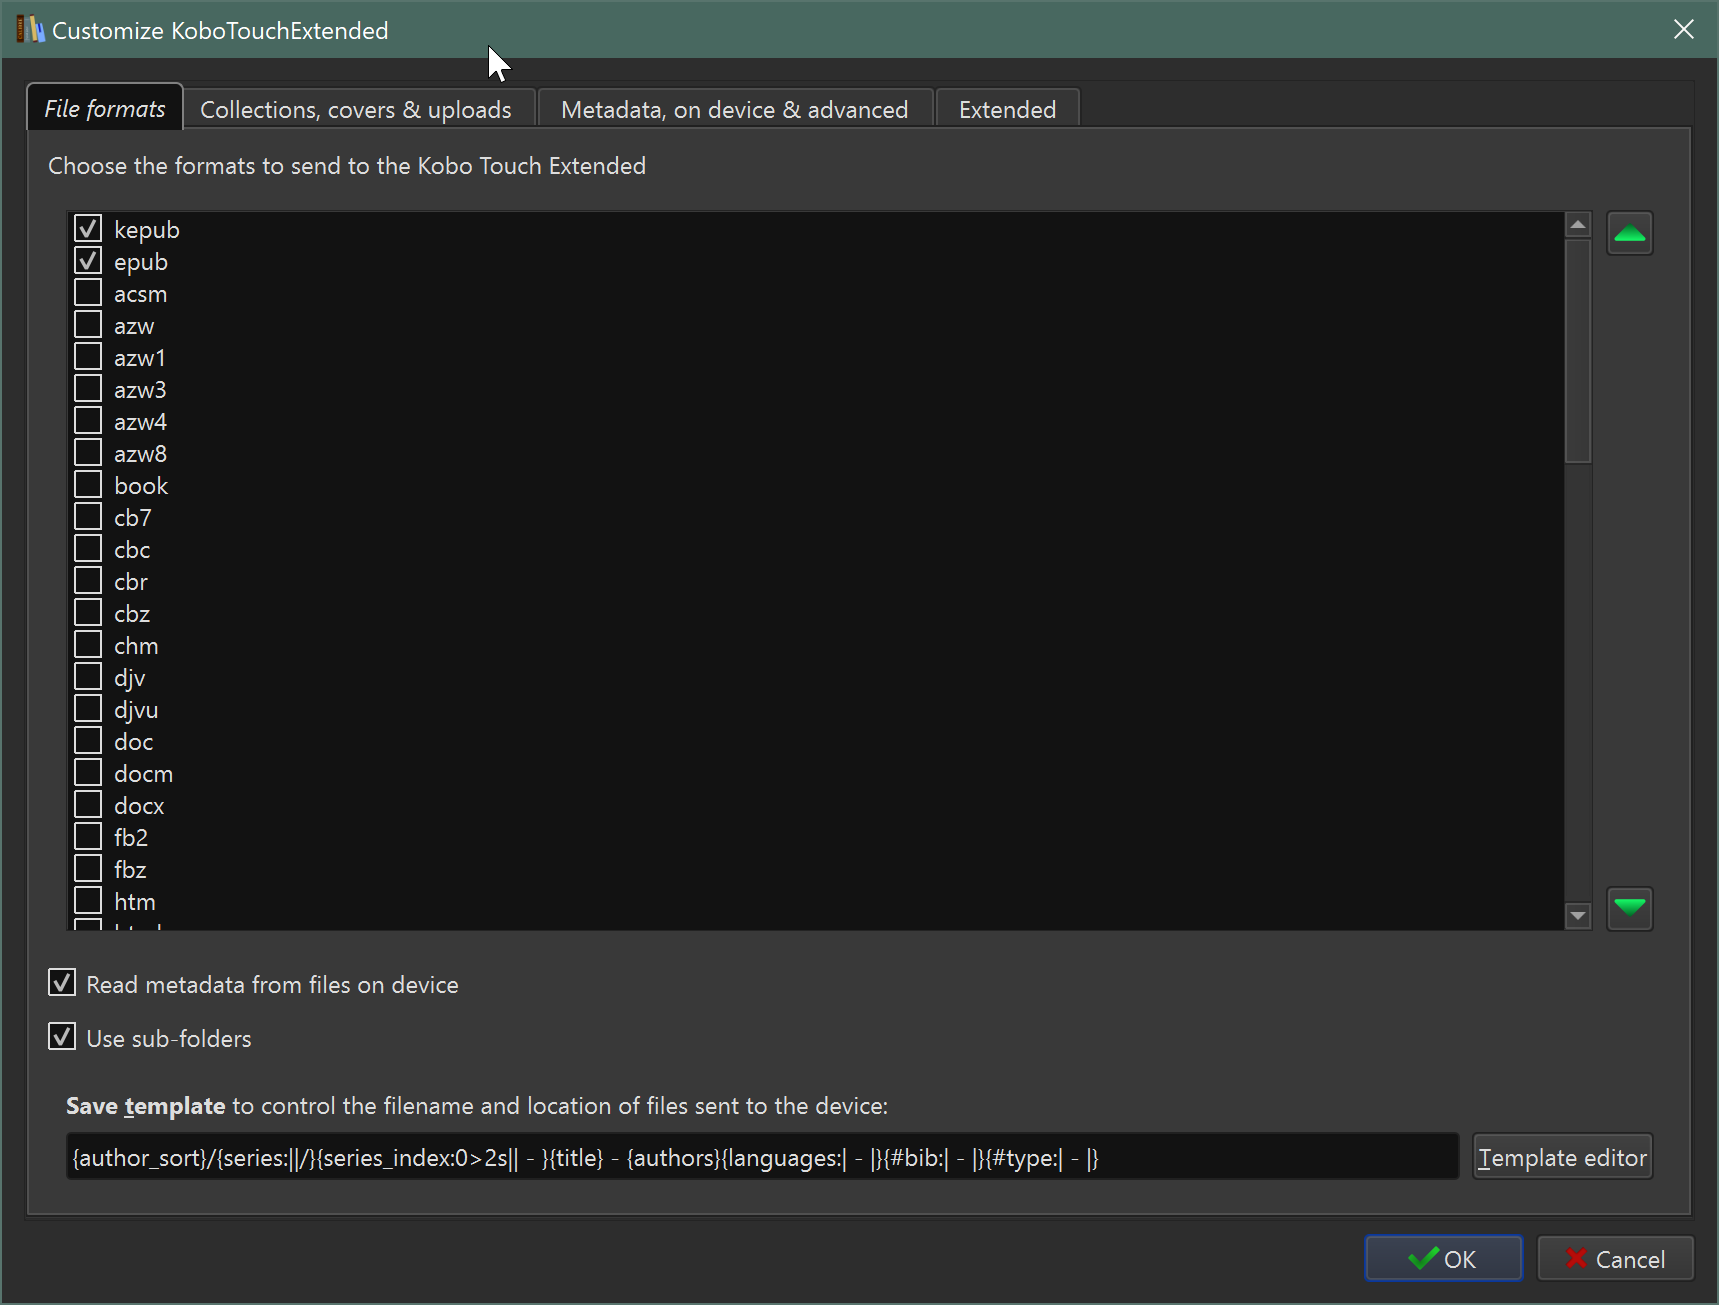Select the epub format row label
This screenshot has width=1719, height=1305.
tap(141, 262)
